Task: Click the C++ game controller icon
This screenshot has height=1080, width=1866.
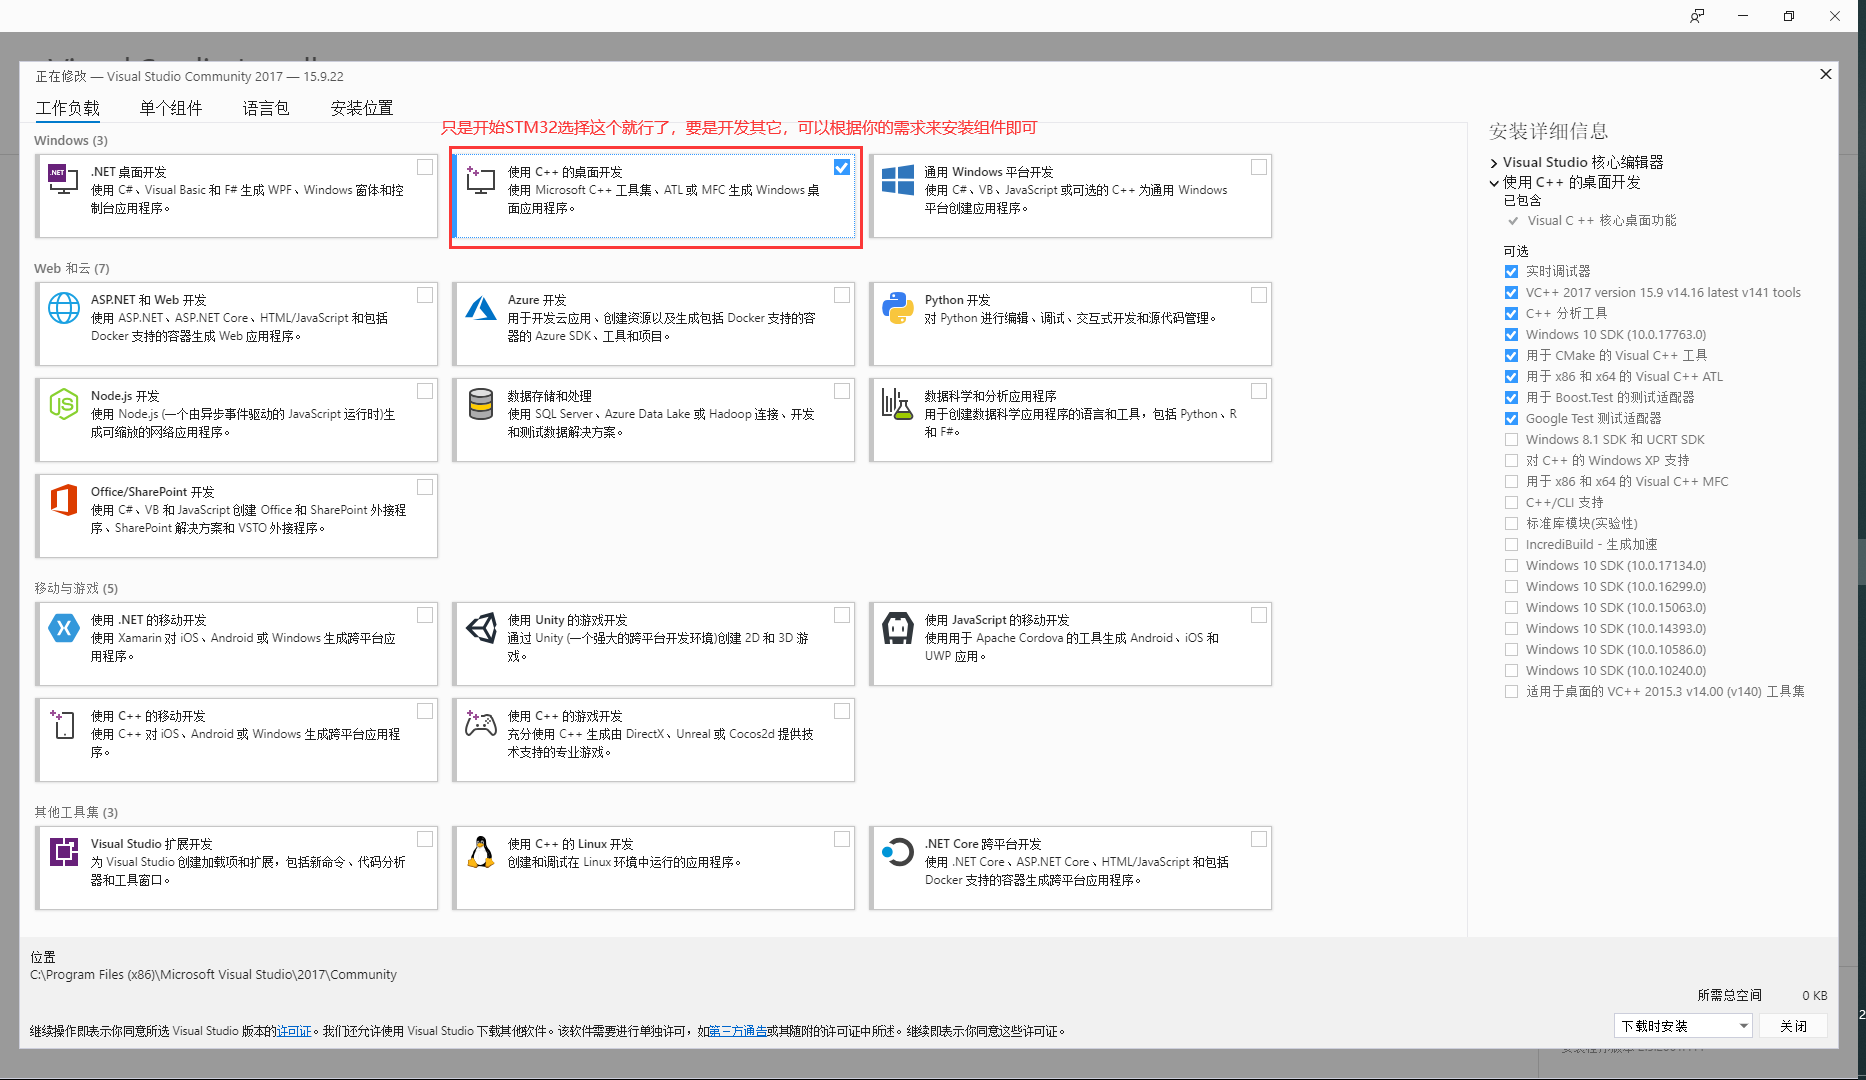Action: pos(481,723)
